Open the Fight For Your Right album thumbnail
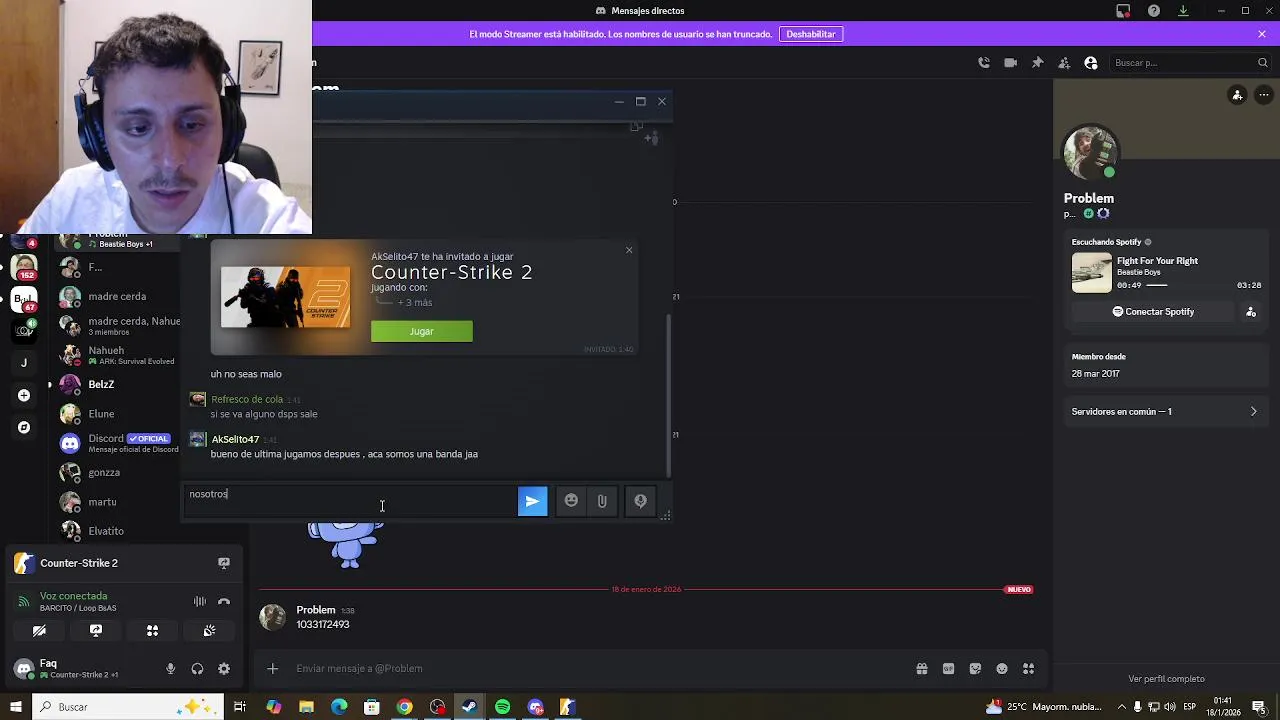Screen dimensions: 1280x720 (x=1091, y=273)
